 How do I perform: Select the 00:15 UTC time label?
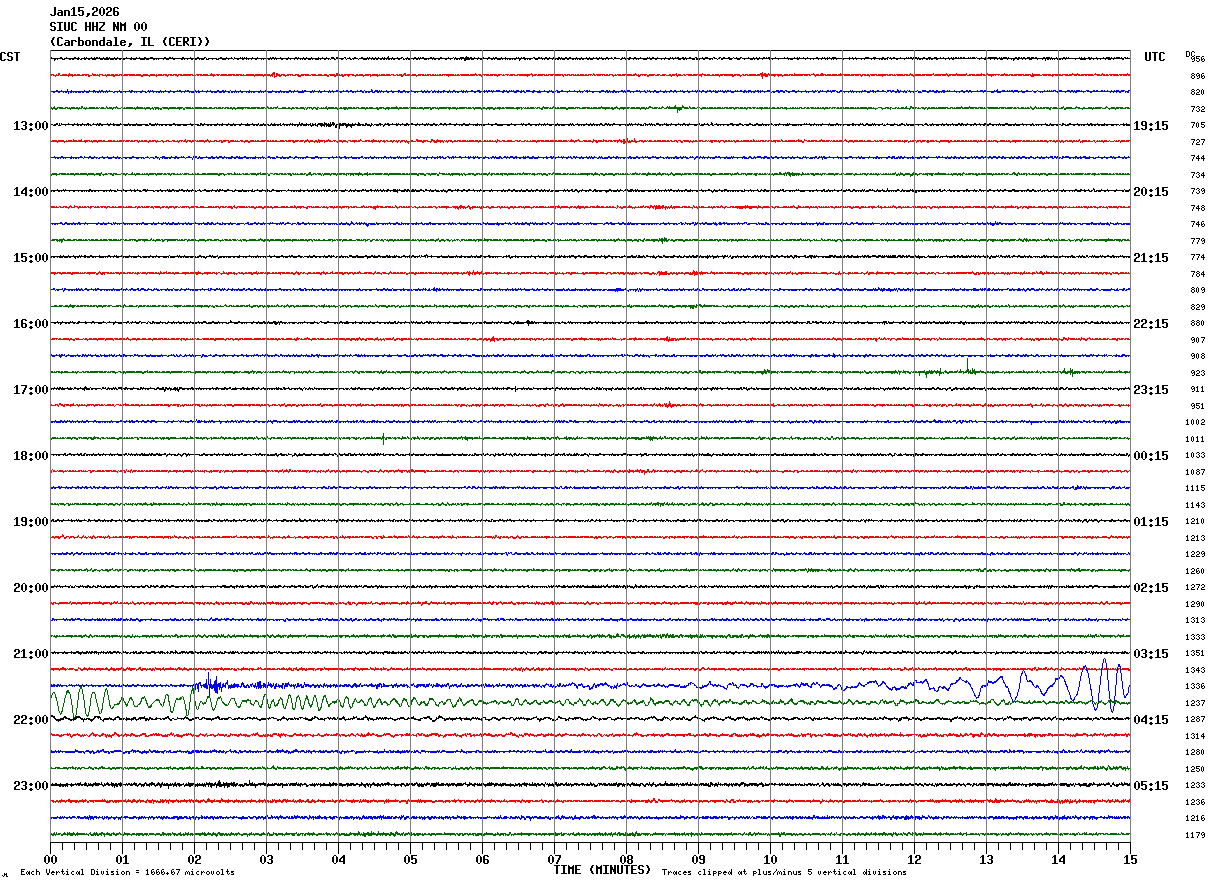[x=1151, y=456]
